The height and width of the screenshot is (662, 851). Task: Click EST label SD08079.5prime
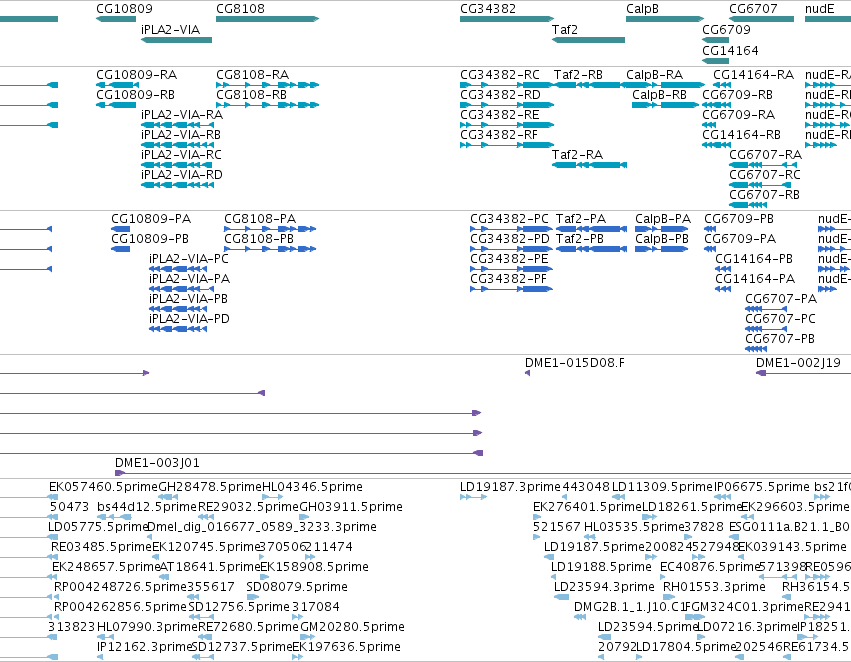point(297,587)
